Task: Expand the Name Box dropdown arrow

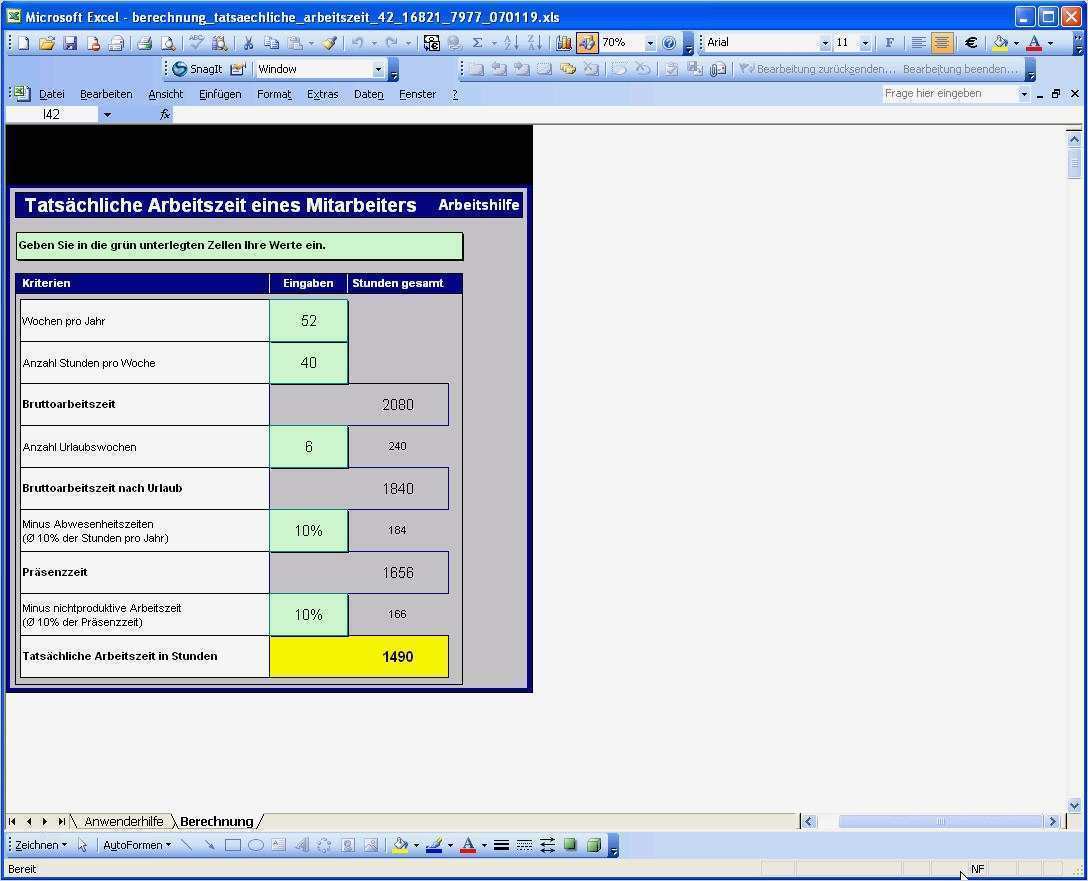Action: click(x=107, y=114)
